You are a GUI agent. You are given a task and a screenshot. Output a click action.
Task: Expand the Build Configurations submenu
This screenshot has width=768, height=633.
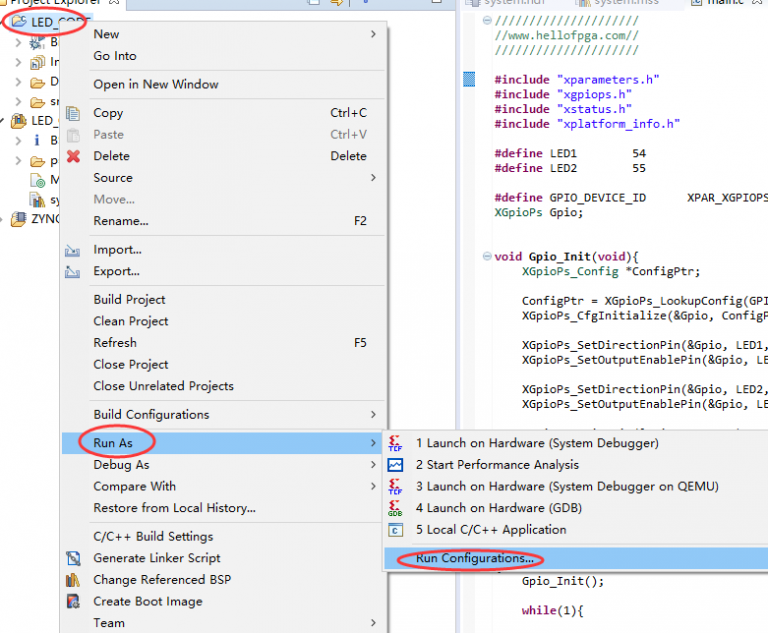coord(151,415)
